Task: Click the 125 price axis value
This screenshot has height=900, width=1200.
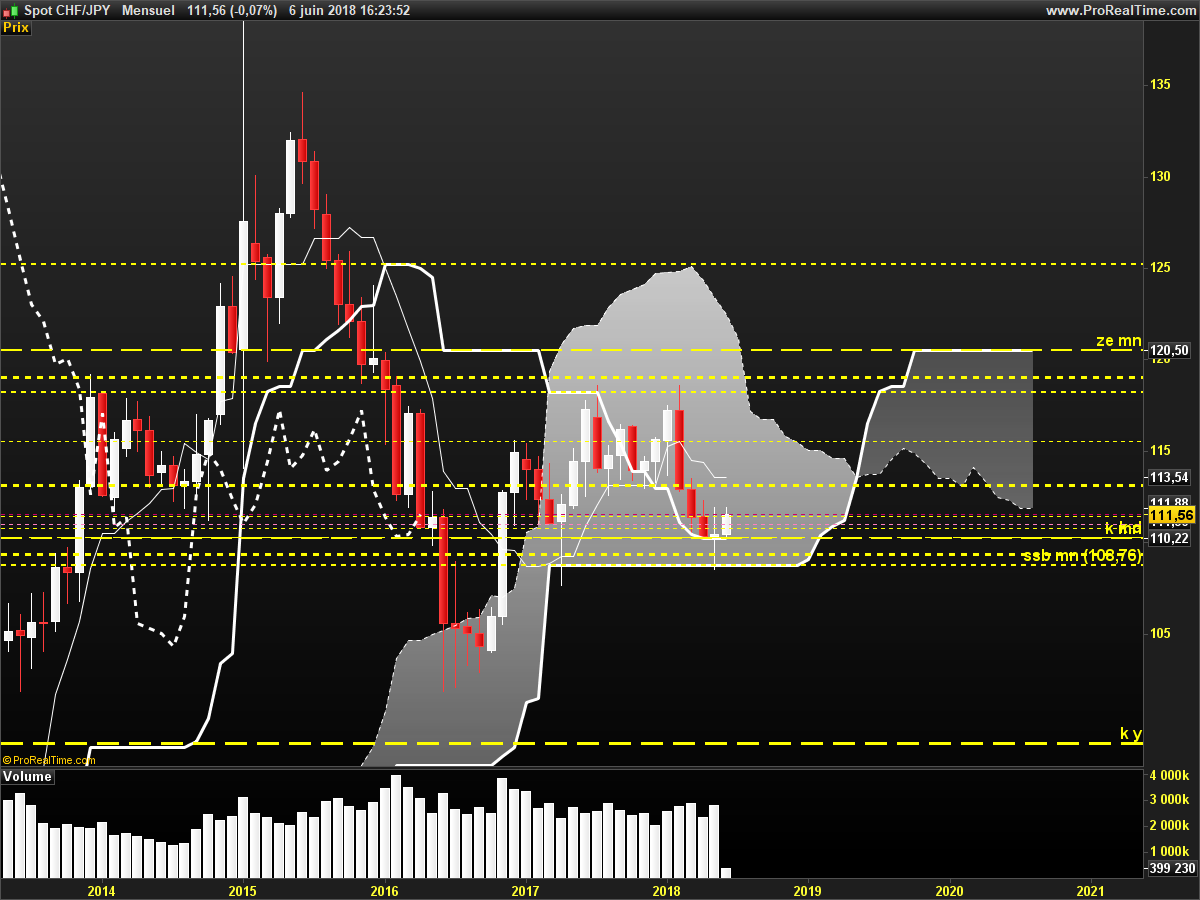Action: (x=1160, y=267)
